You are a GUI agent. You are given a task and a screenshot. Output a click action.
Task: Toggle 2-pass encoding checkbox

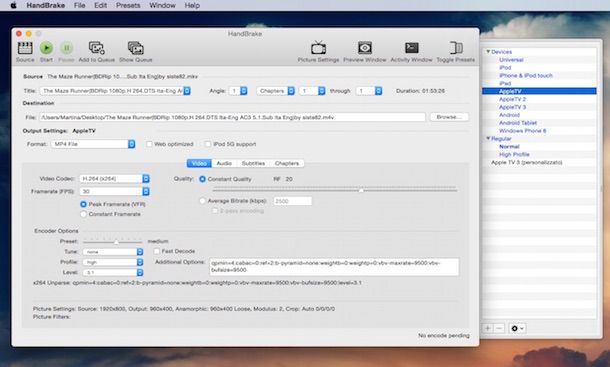(215, 211)
